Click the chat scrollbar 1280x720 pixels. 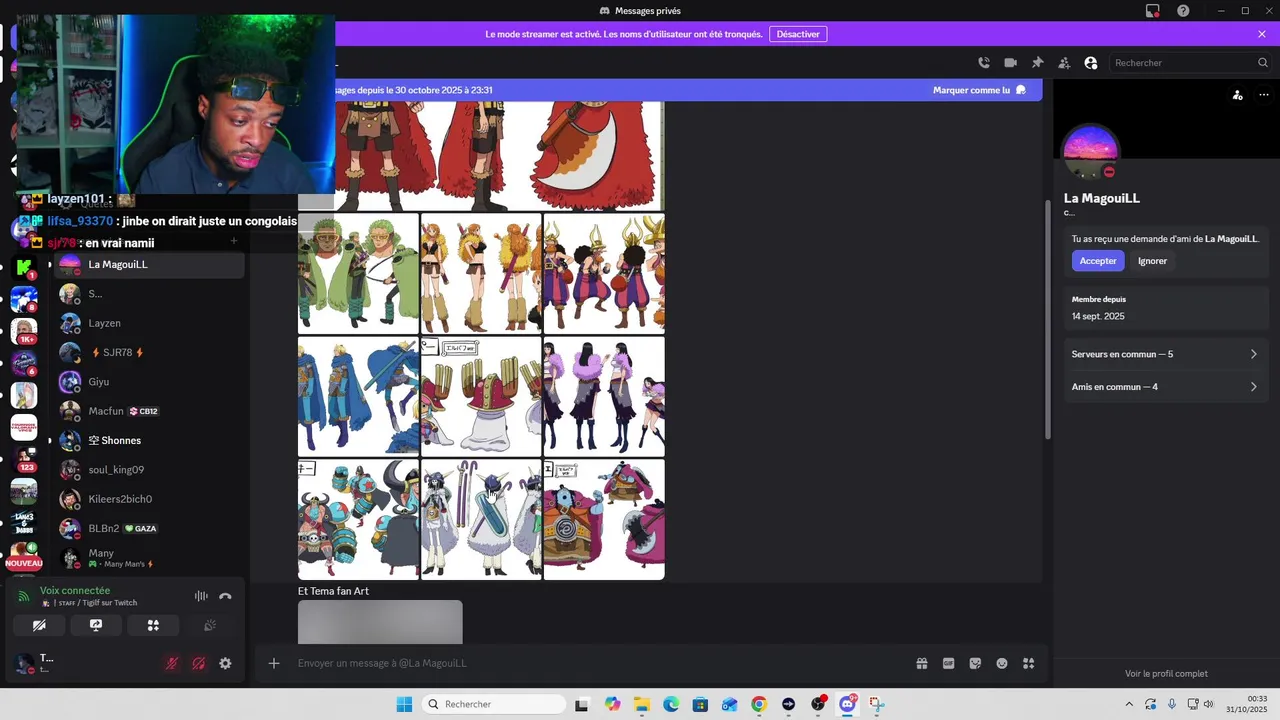point(1047,318)
